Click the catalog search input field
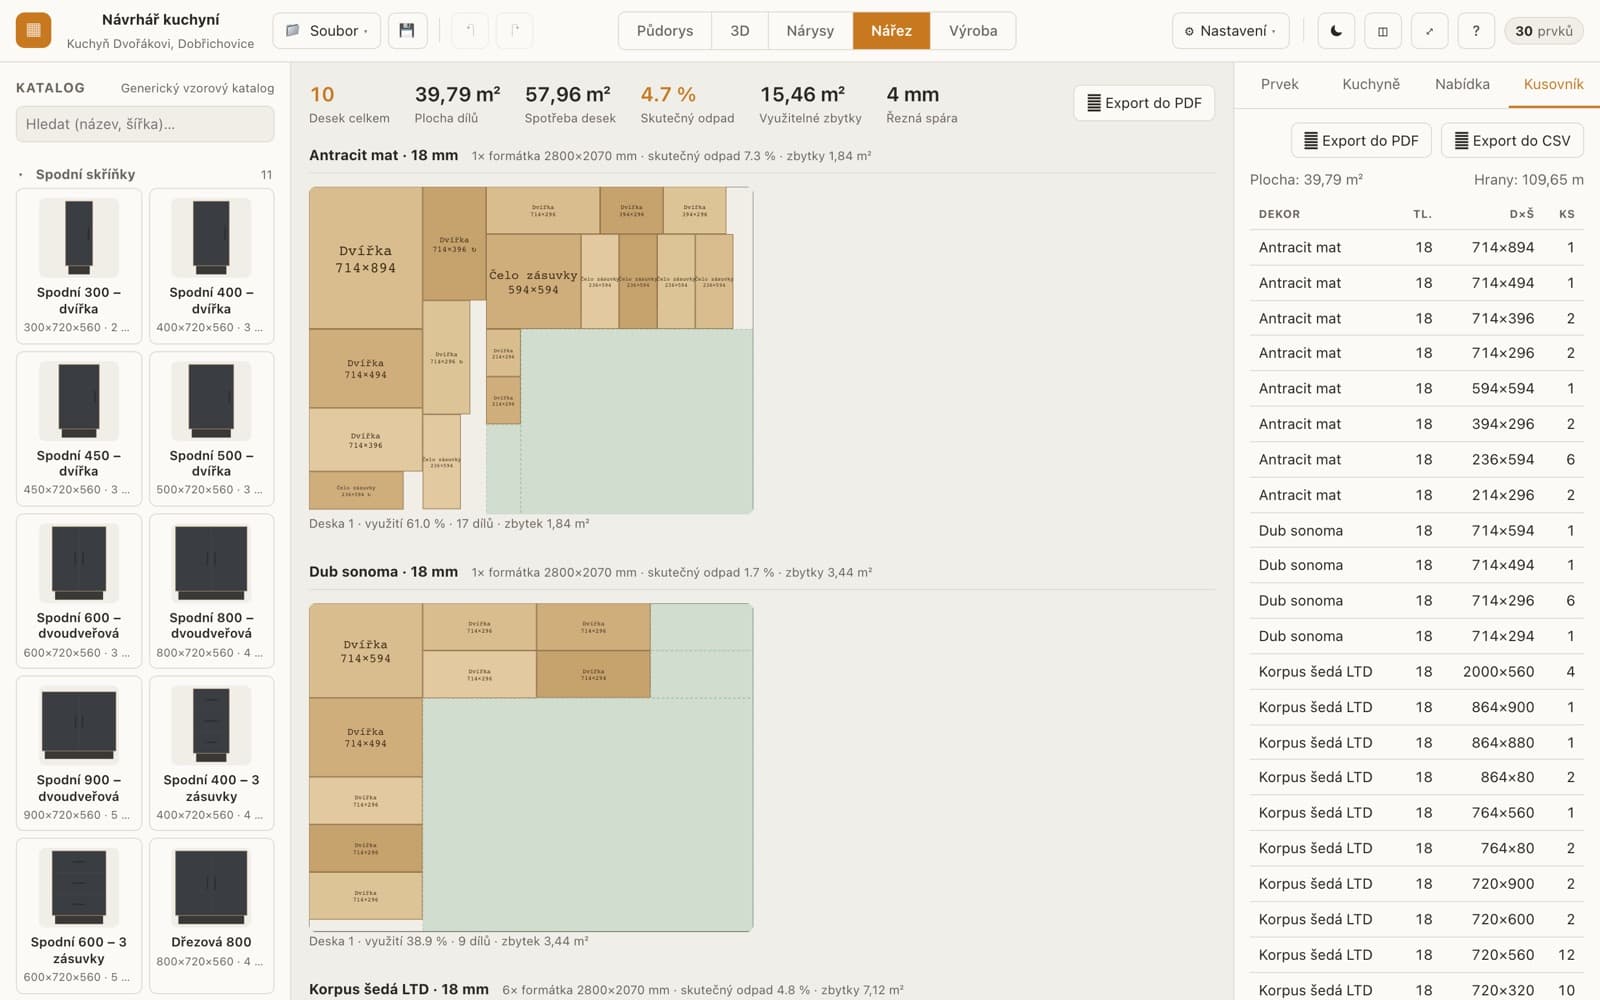The width and height of the screenshot is (1600, 1000). (x=145, y=124)
